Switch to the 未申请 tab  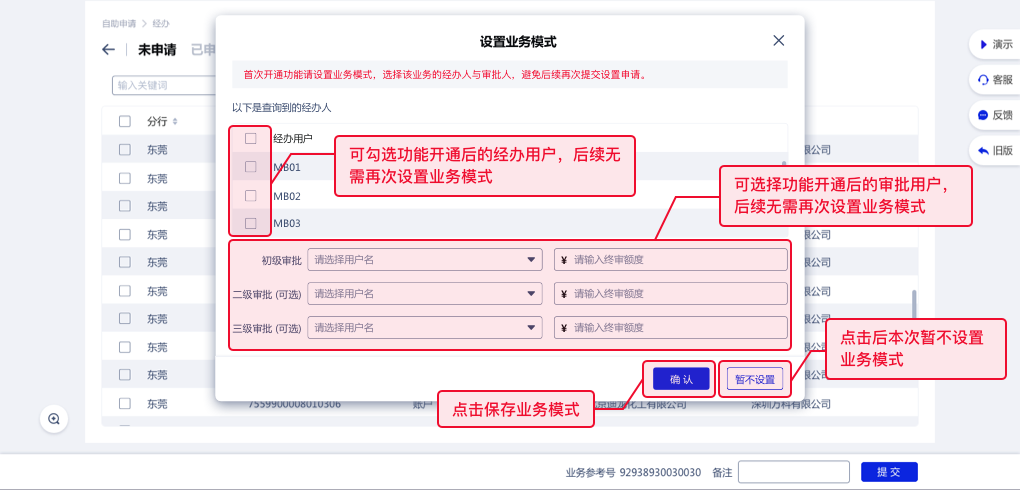tap(157, 50)
